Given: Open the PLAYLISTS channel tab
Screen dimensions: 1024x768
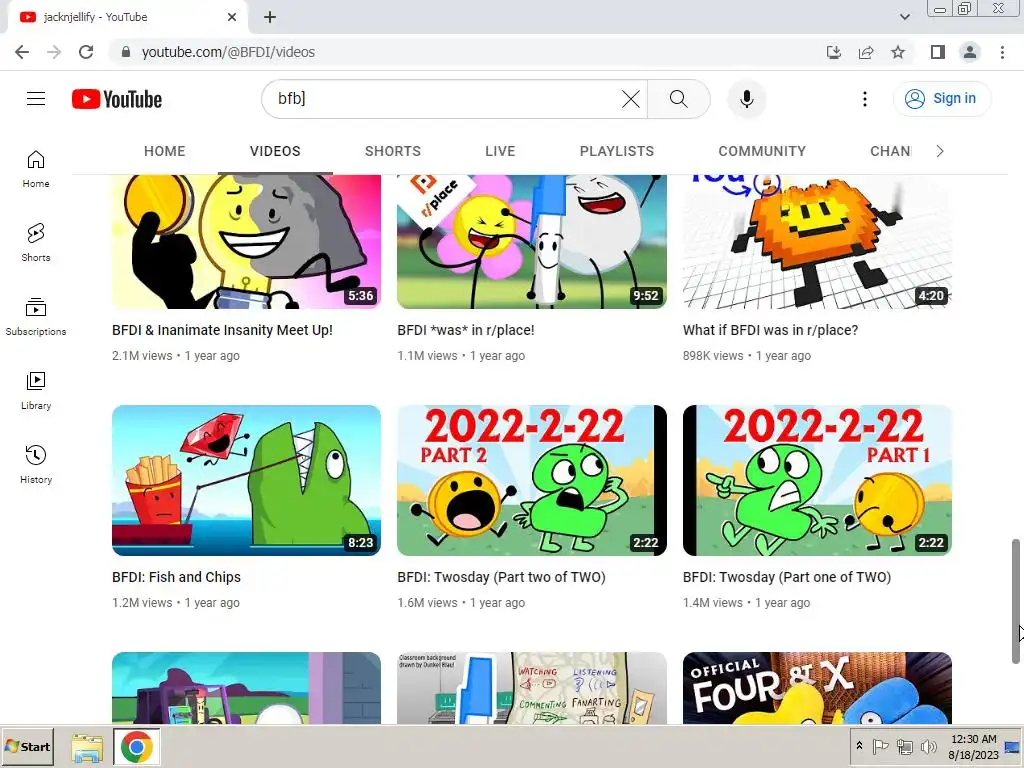Looking at the screenshot, I should click(616, 152).
